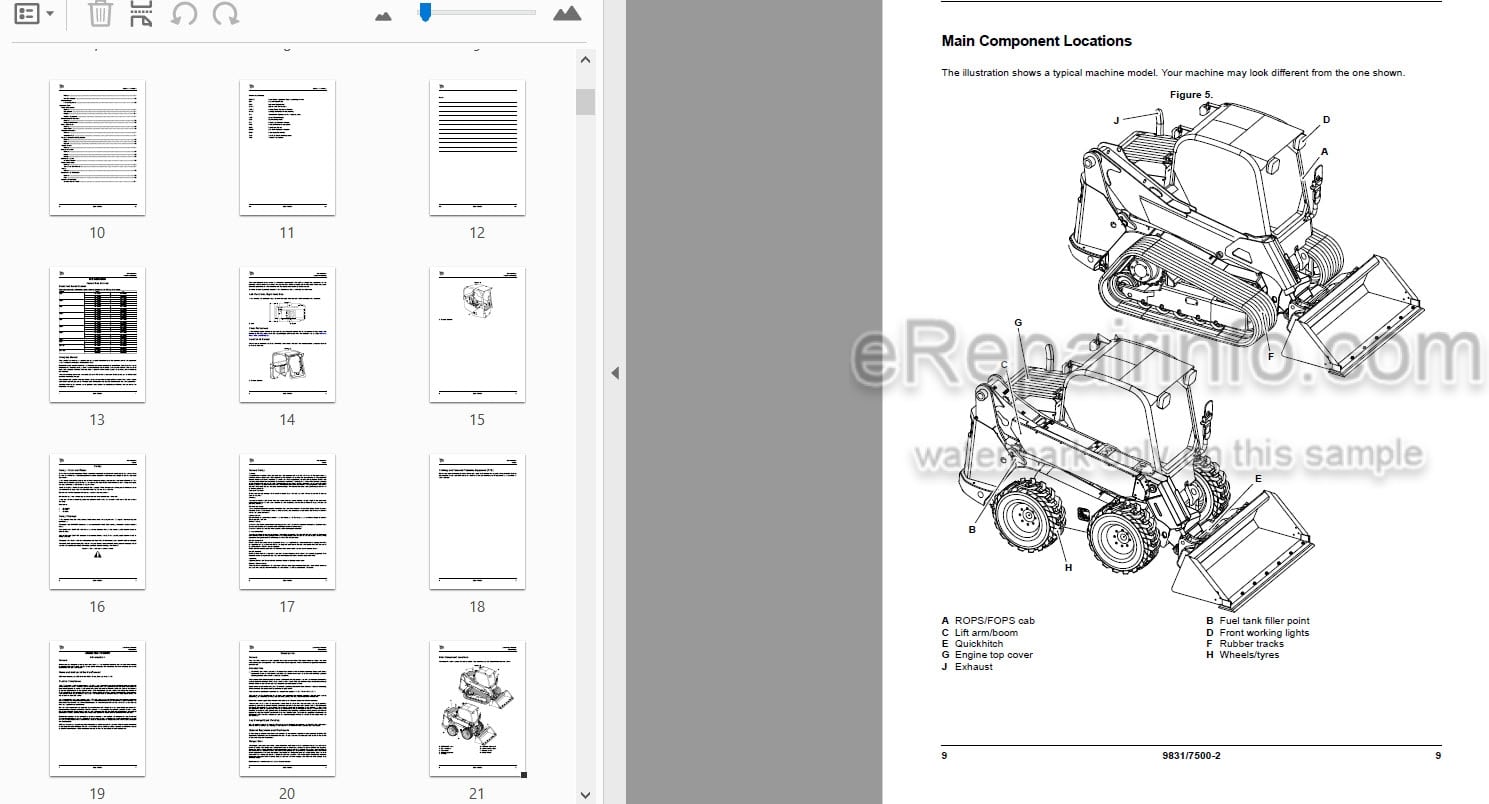Click legend entry 'Lift arm/boom'

(986, 633)
